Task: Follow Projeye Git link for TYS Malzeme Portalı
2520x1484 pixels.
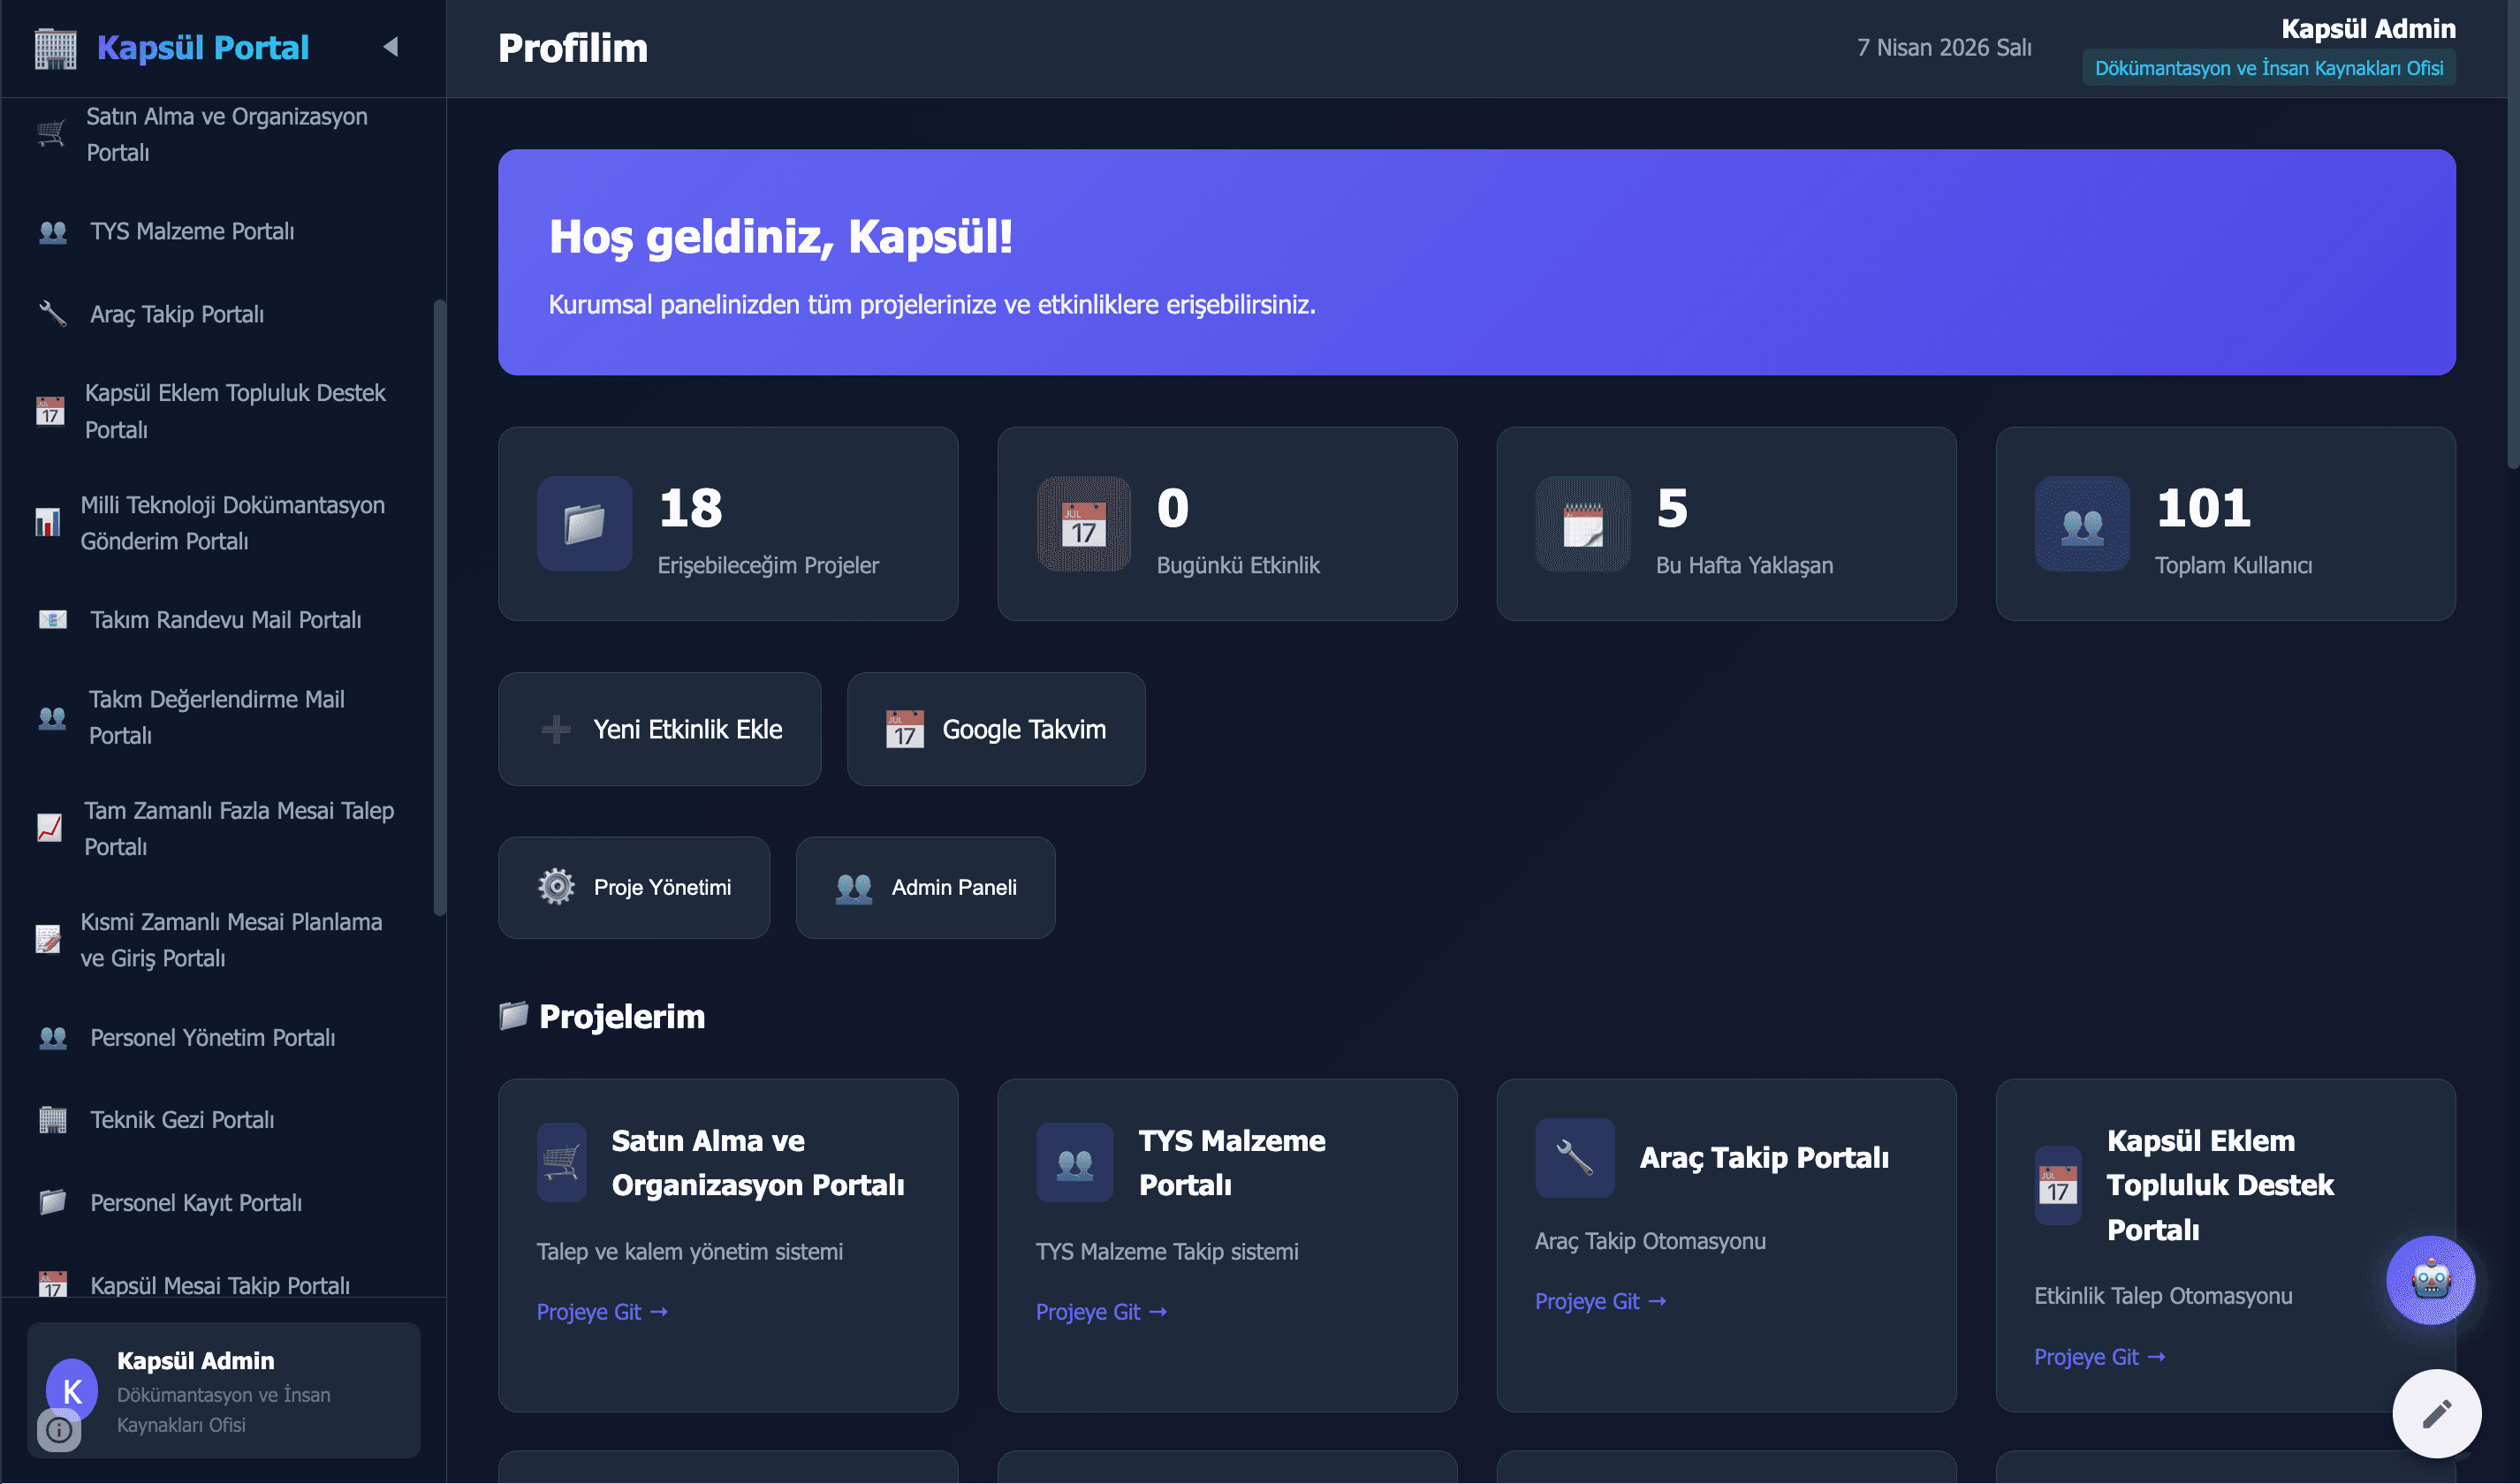Action: click(1101, 1311)
